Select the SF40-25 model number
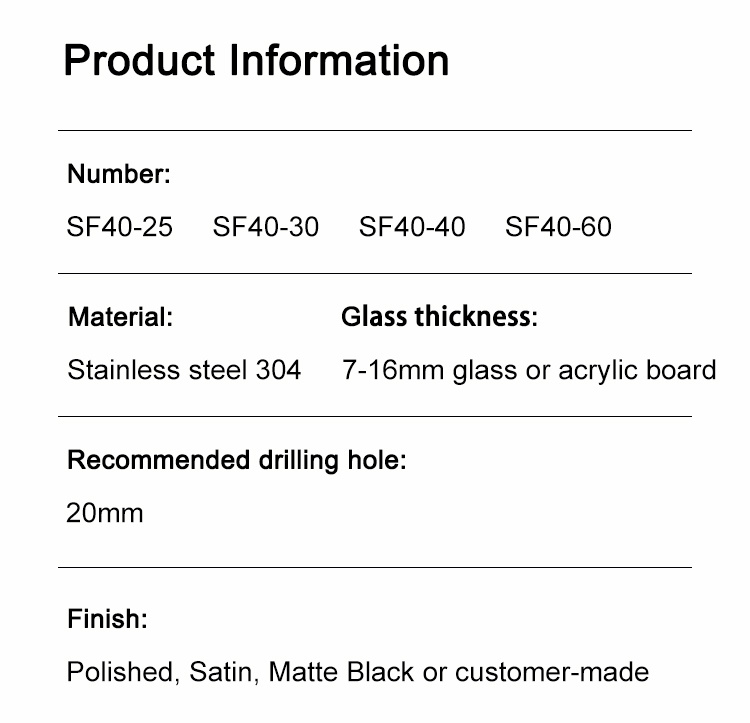 (120, 227)
